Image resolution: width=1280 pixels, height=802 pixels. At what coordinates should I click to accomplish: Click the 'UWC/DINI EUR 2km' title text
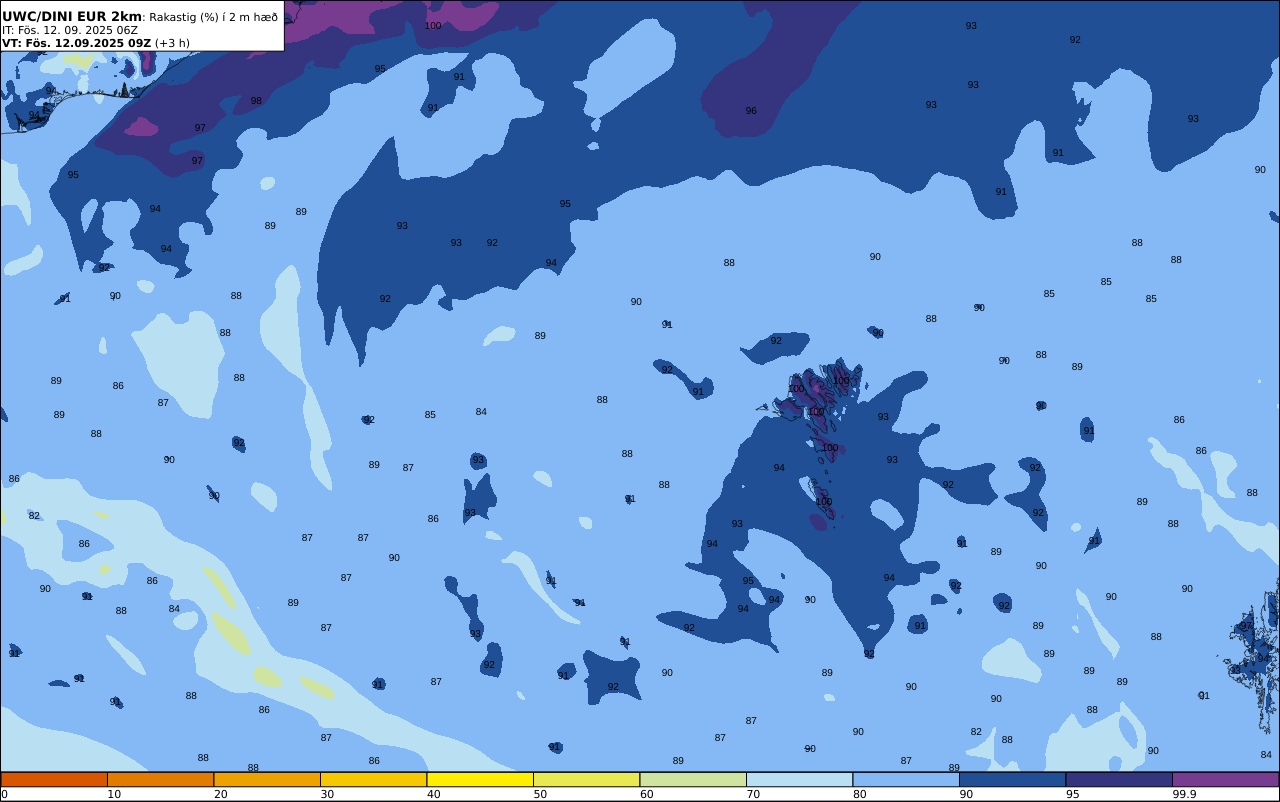(72, 16)
